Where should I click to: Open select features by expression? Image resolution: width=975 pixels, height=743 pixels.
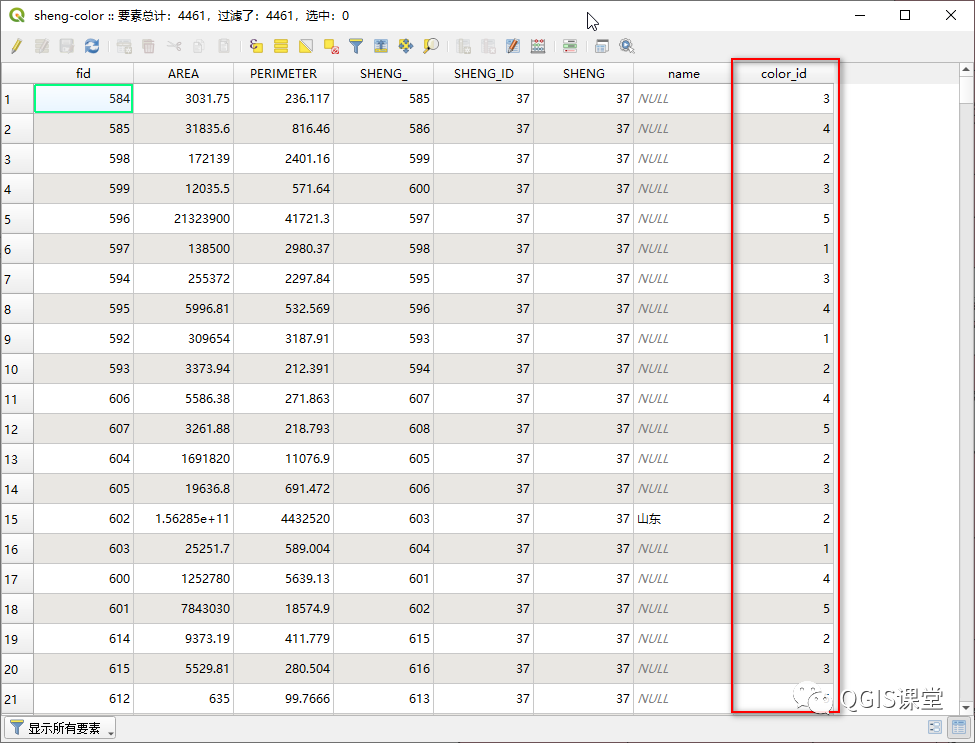click(x=256, y=46)
